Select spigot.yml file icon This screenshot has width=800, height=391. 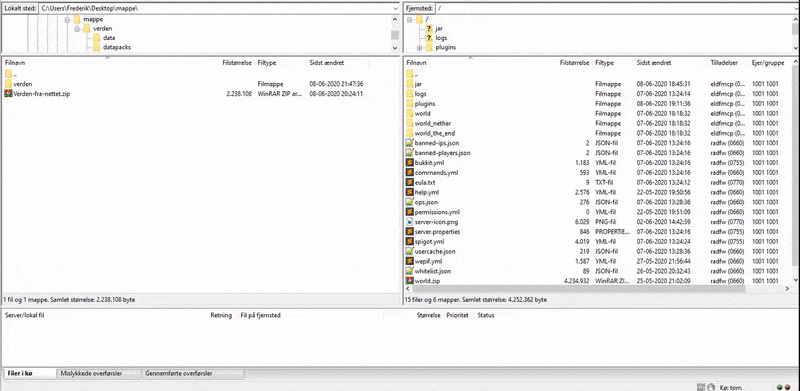point(409,241)
